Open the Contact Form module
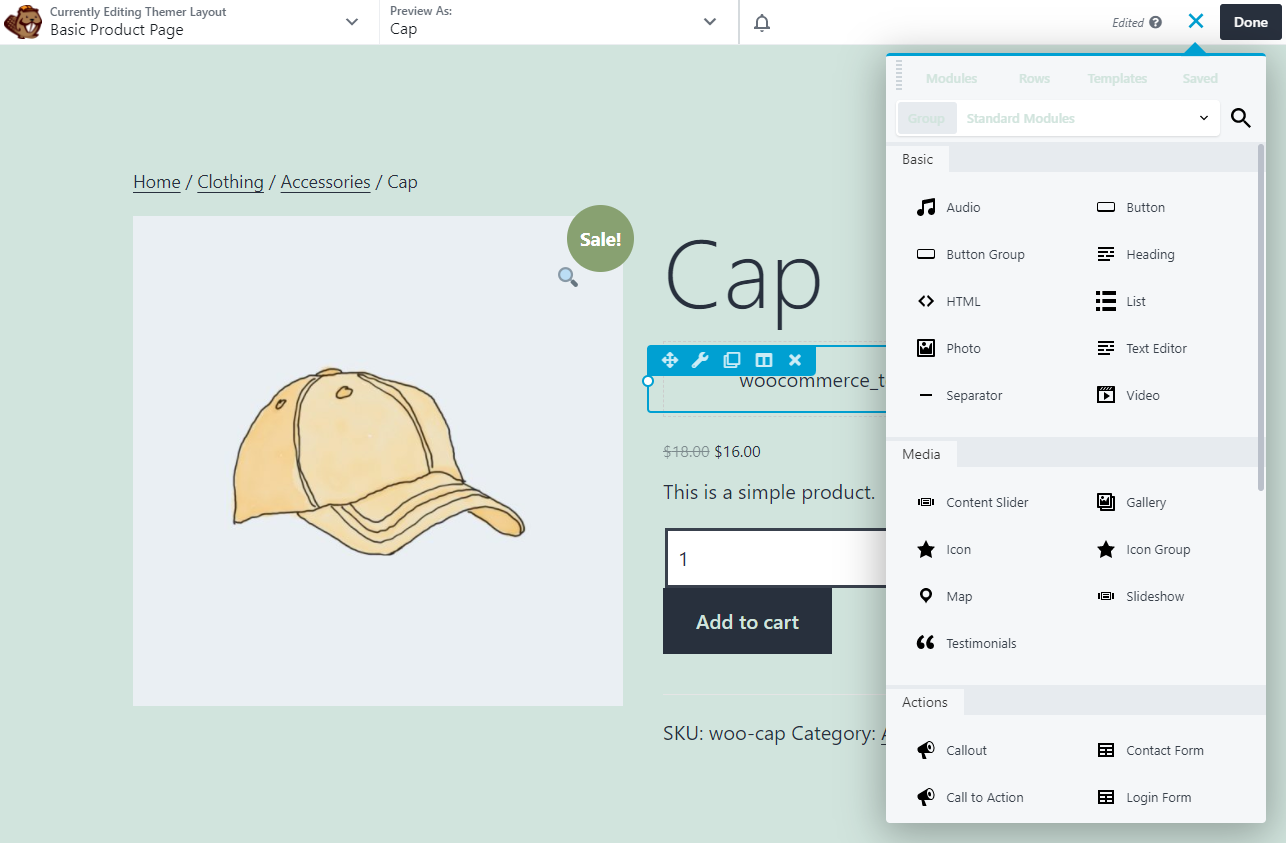The image size is (1286, 843). tap(1163, 750)
